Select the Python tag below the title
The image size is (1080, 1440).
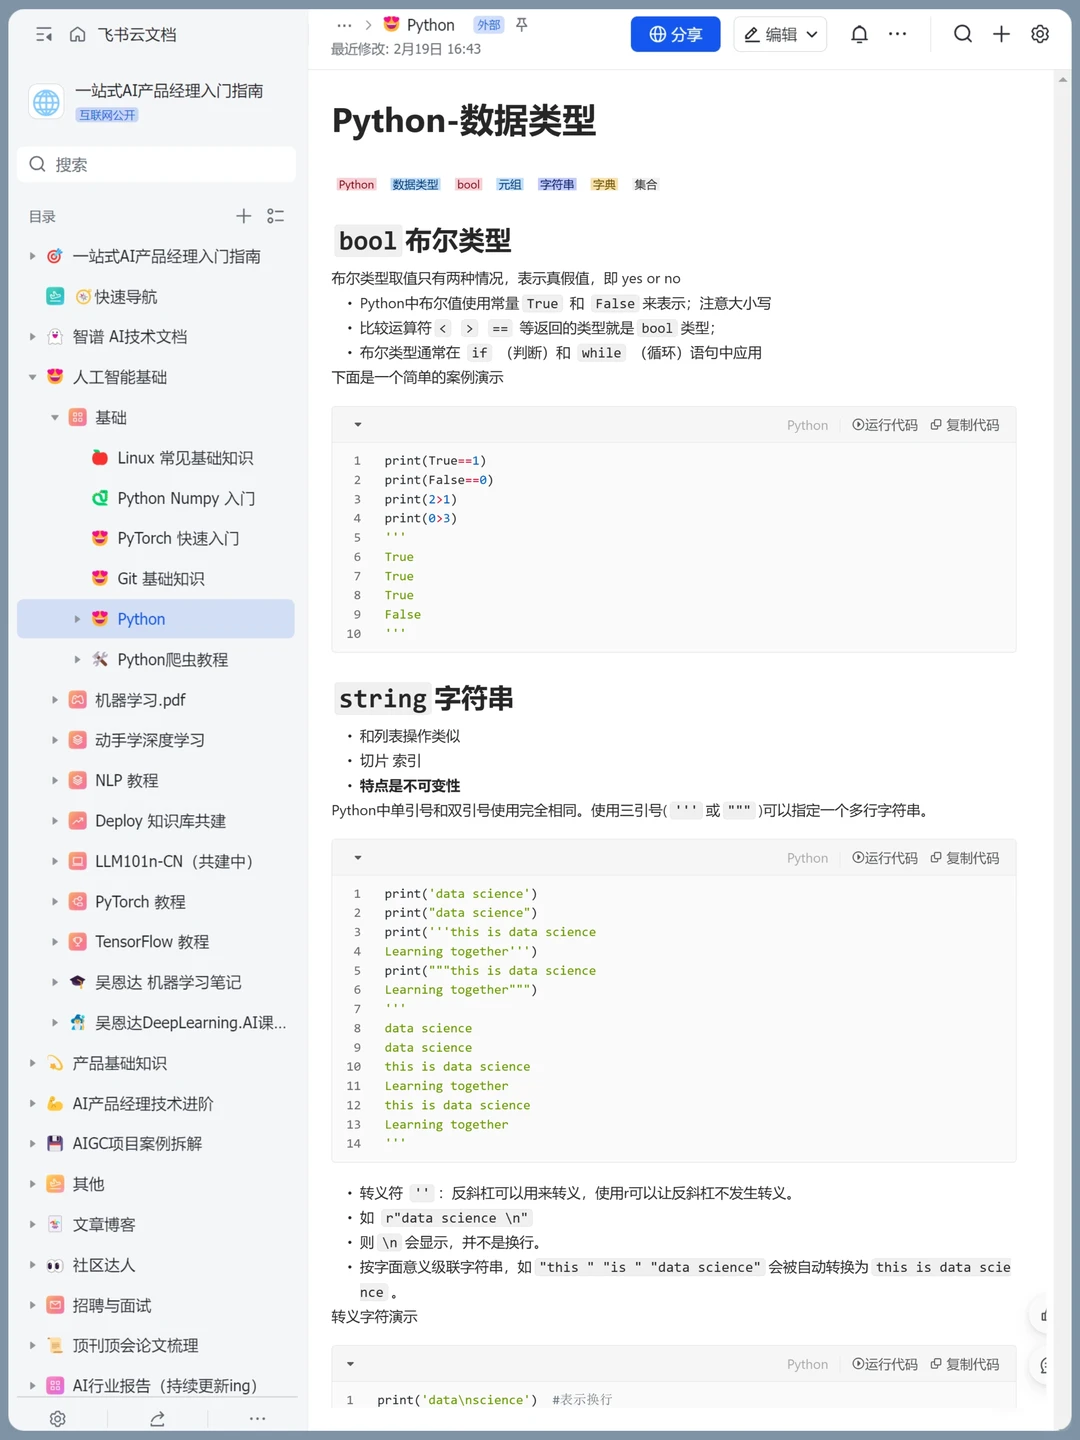tap(356, 184)
